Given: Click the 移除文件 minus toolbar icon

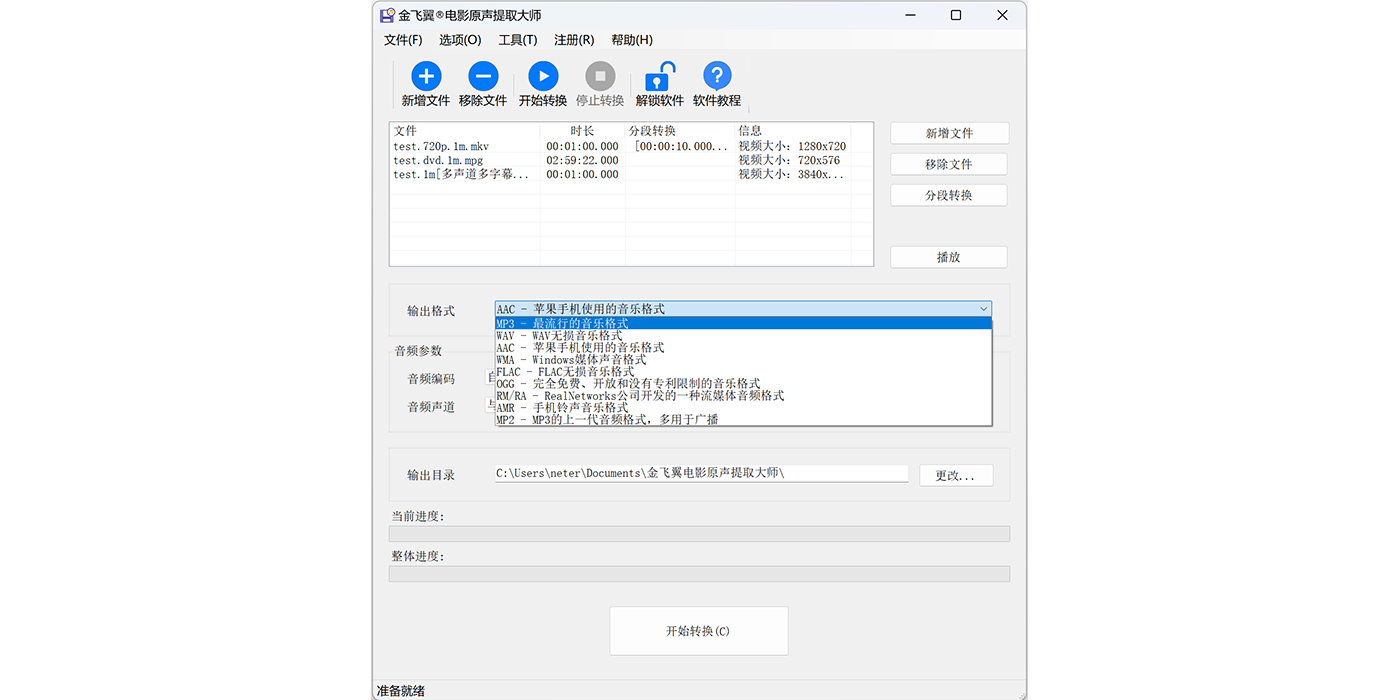Looking at the screenshot, I should (483, 76).
